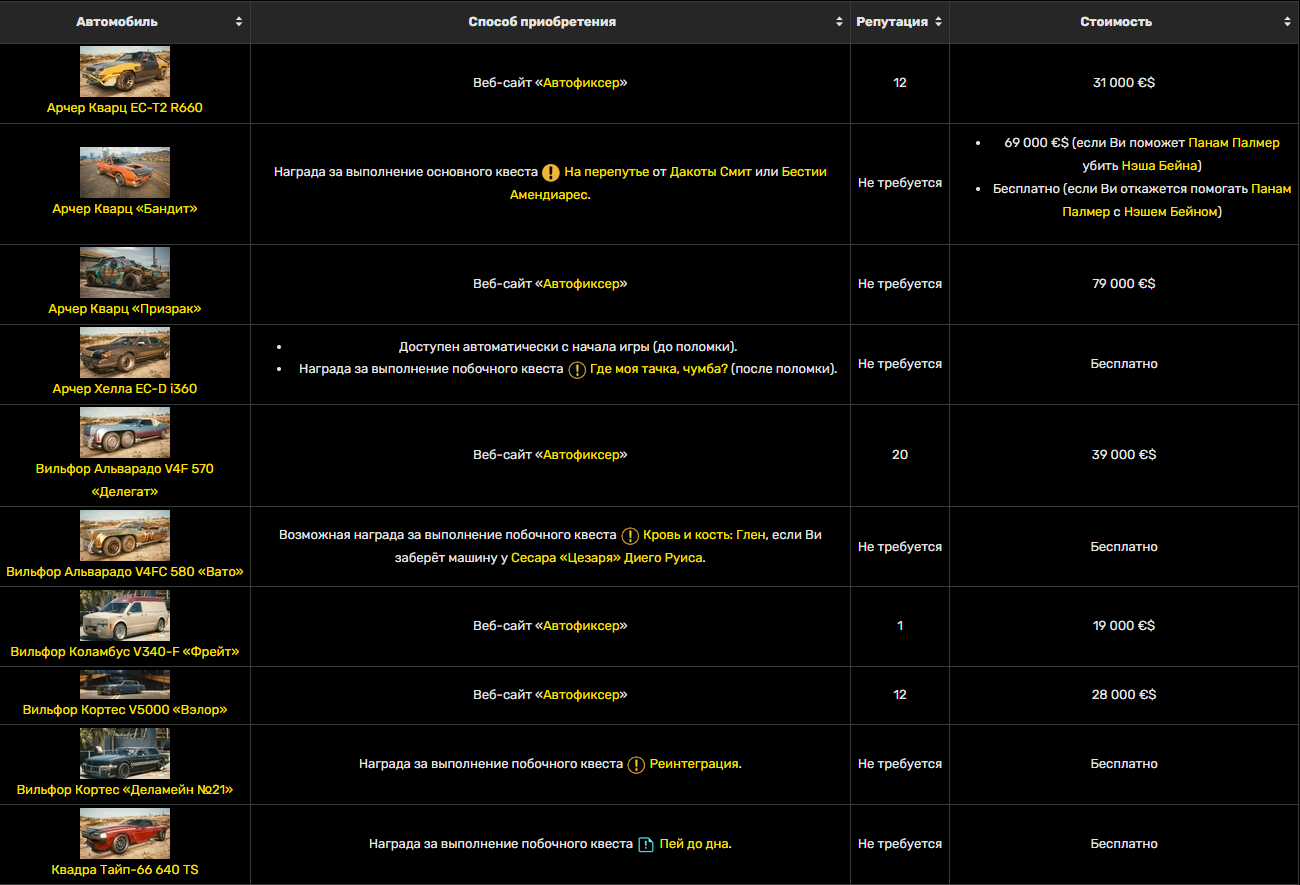
Task: Select price 28 000 €$ cell
Action: [x=1124, y=695]
